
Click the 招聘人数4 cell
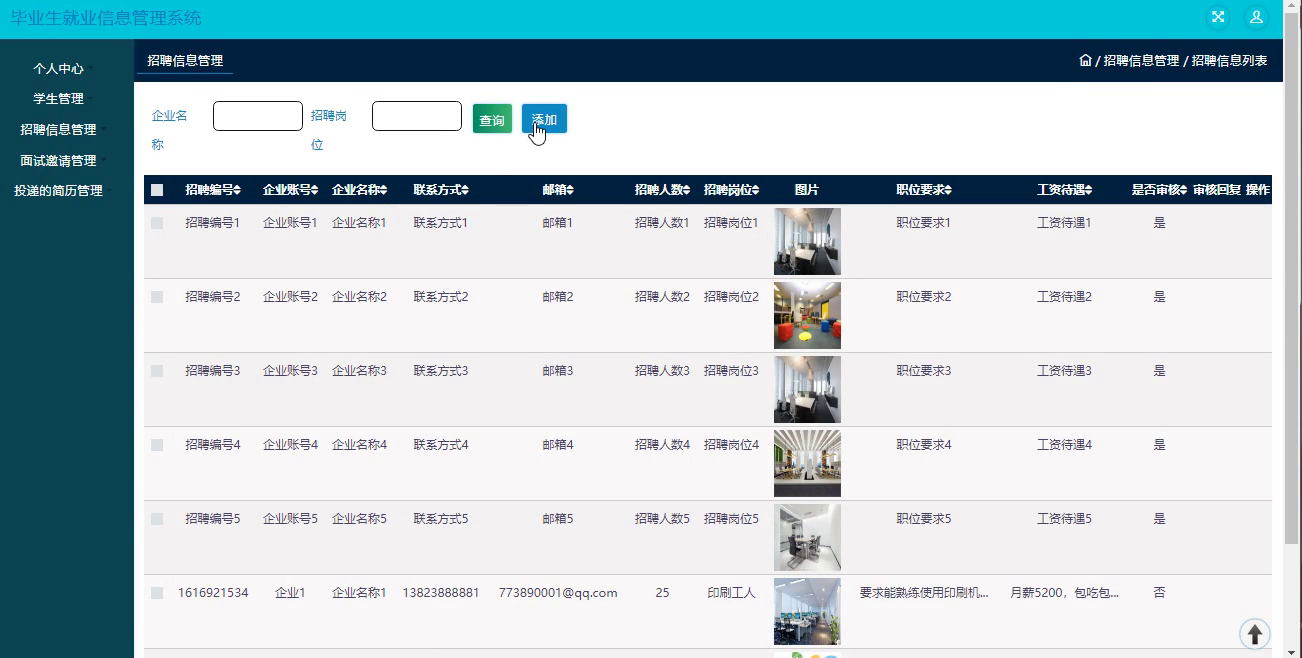pos(663,445)
